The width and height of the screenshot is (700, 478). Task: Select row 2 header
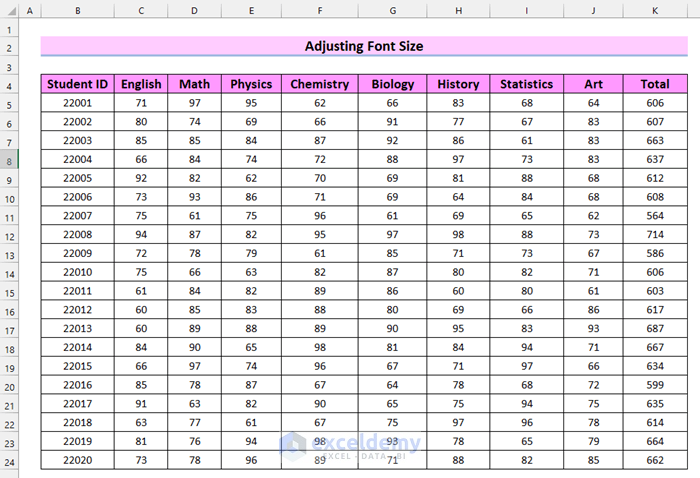point(9,48)
